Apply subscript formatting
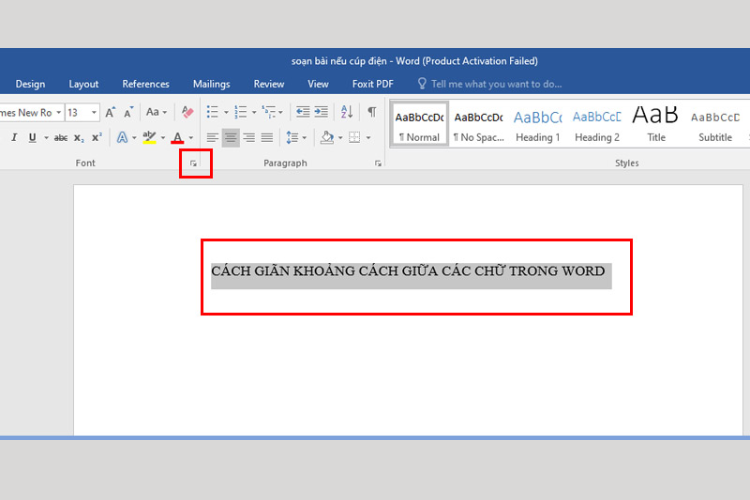 tap(79, 138)
